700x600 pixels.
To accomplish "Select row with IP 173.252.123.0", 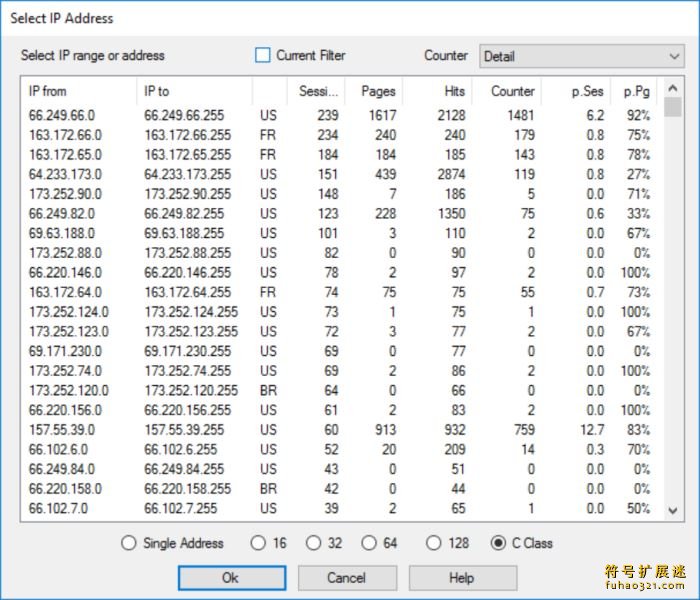I will point(340,331).
